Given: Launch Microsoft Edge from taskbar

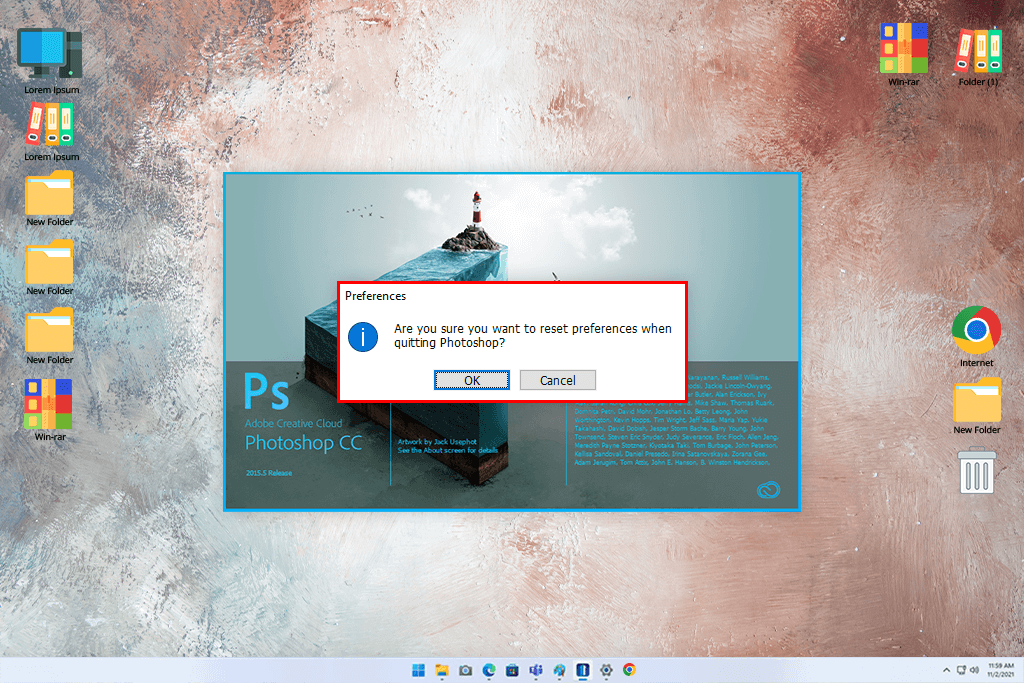Looking at the screenshot, I should click(x=489, y=670).
